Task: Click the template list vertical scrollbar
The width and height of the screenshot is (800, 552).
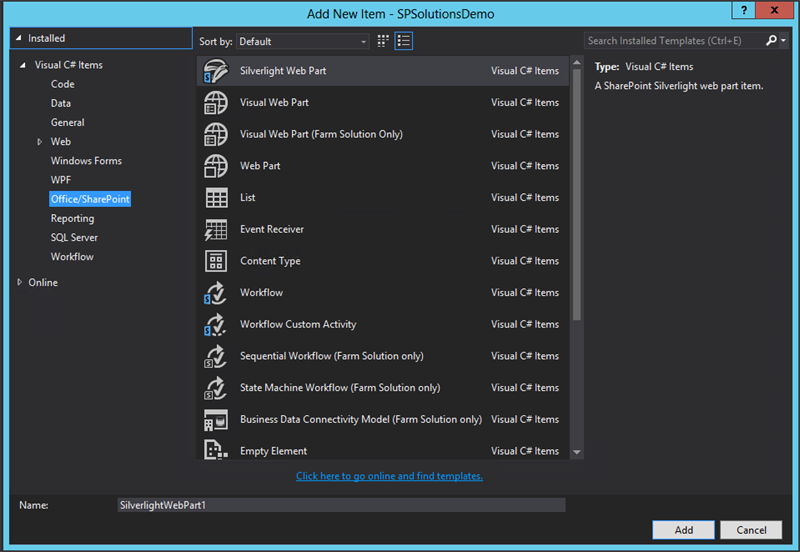Action: click(575, 190)
